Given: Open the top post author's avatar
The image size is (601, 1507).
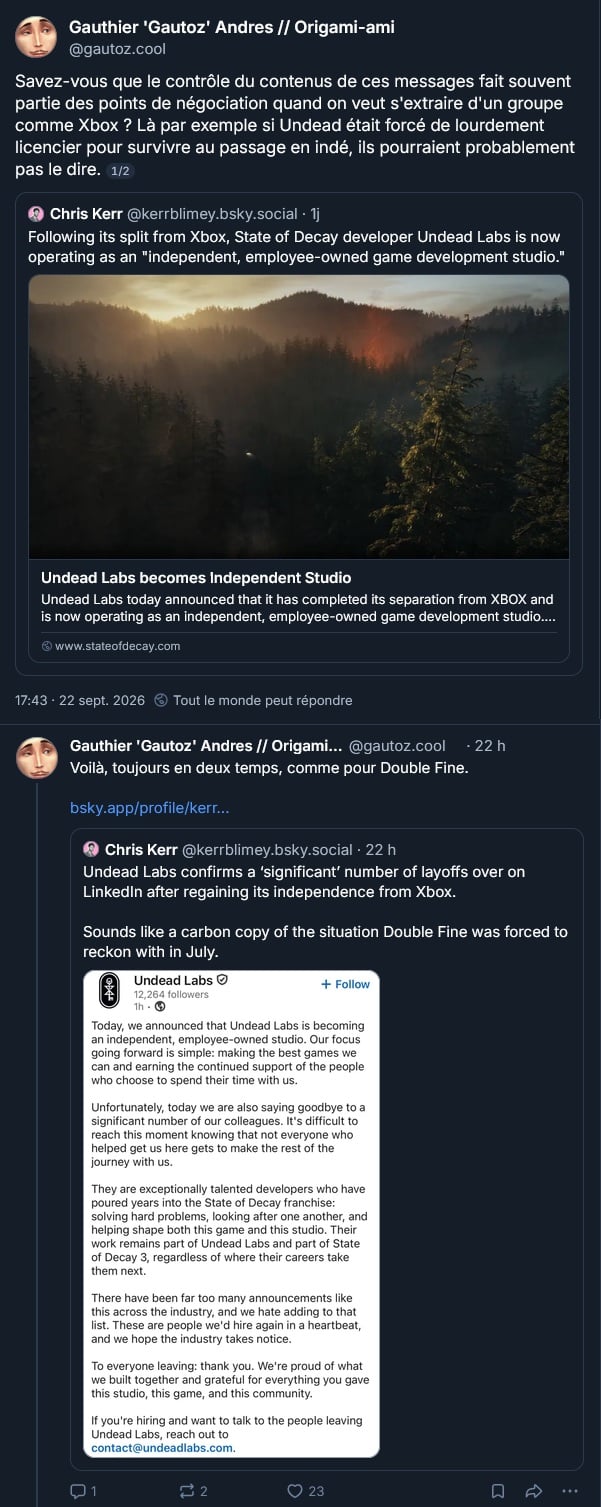Looking at the screenshot, I should point(36,37).
